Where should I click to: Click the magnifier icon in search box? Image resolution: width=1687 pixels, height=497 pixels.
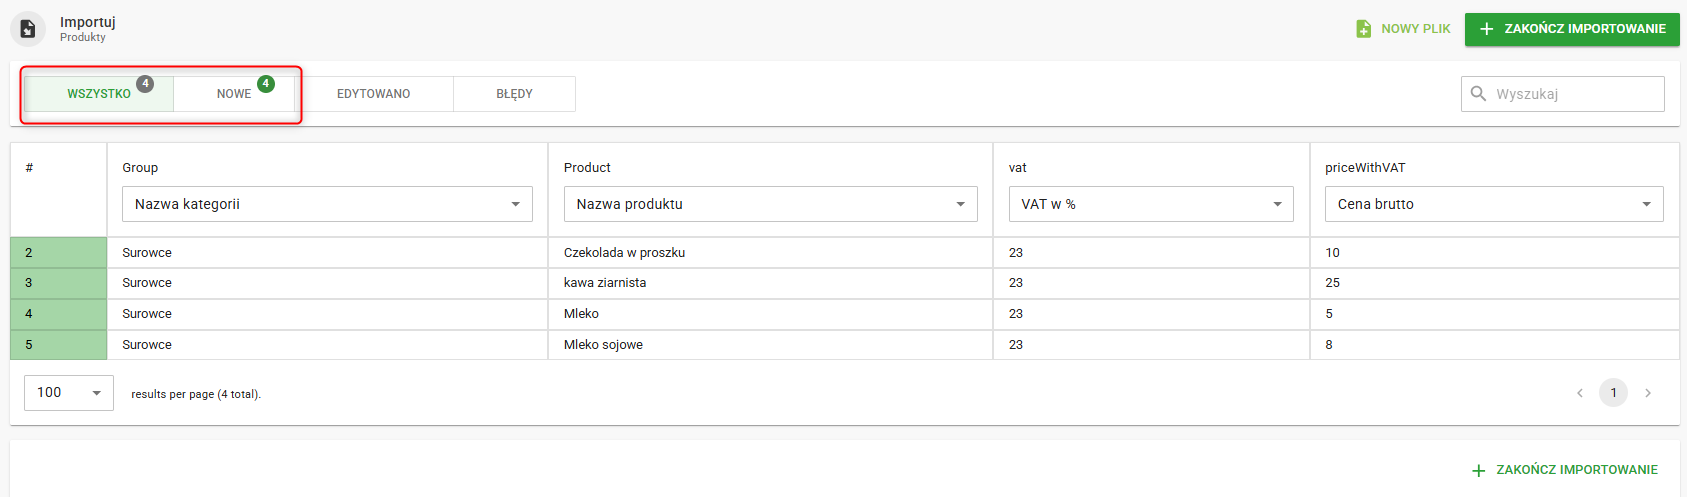pos(1478,94)
